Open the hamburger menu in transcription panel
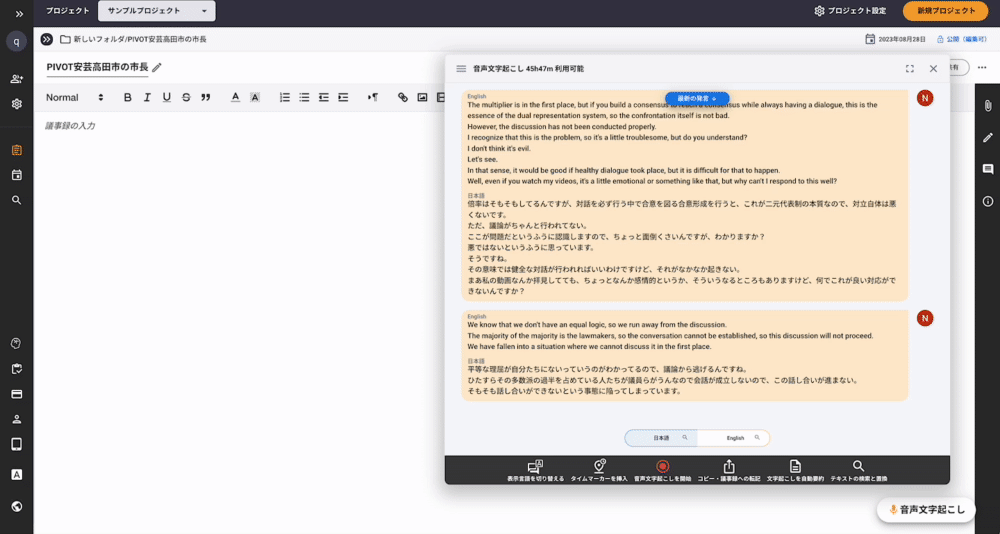The image size is (1000, 534). pyautogui.click(x=461, y=69)
